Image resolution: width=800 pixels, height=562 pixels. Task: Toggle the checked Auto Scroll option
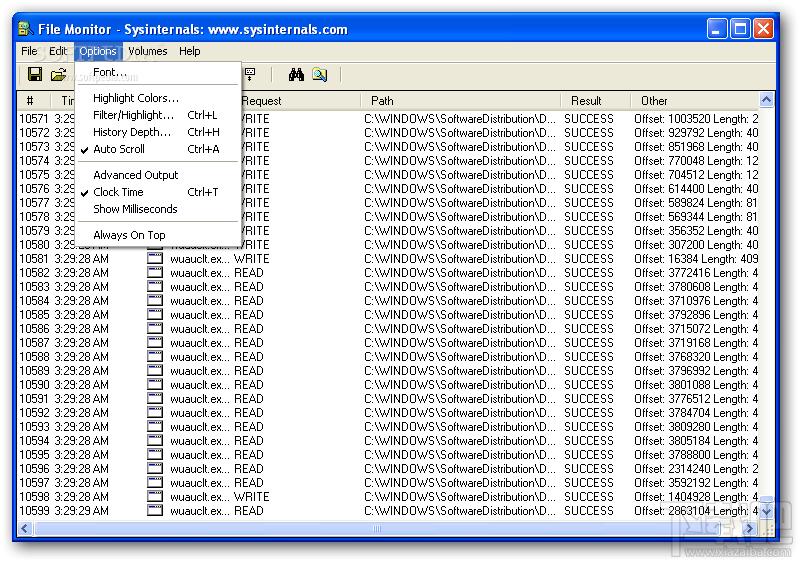point(158,149)
